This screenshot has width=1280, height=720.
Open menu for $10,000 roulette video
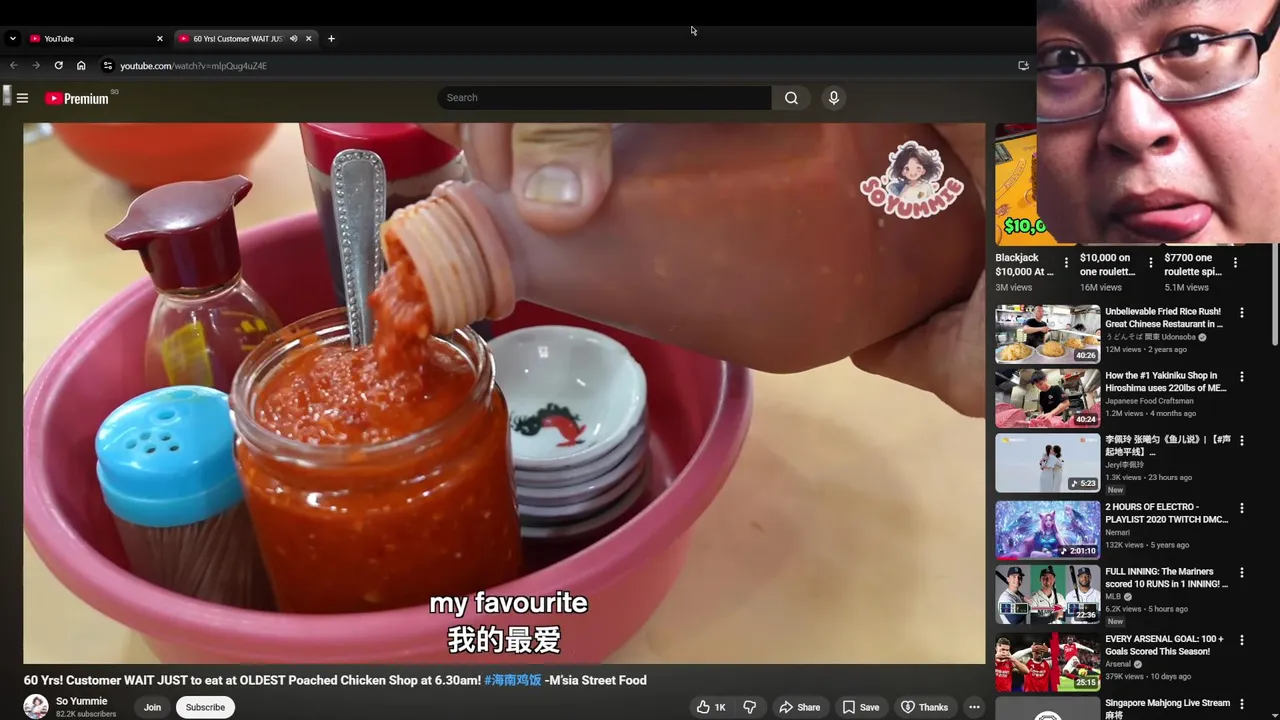click(x=1151, y=263)
